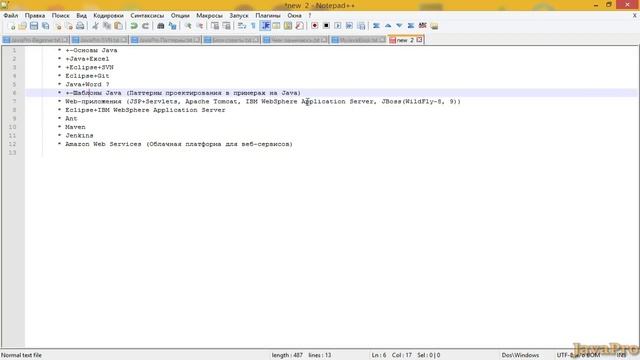Click the line 'Java+Word ?'
Image resolution: width=640 pixels, height=360 pixels.
(87, 84)
